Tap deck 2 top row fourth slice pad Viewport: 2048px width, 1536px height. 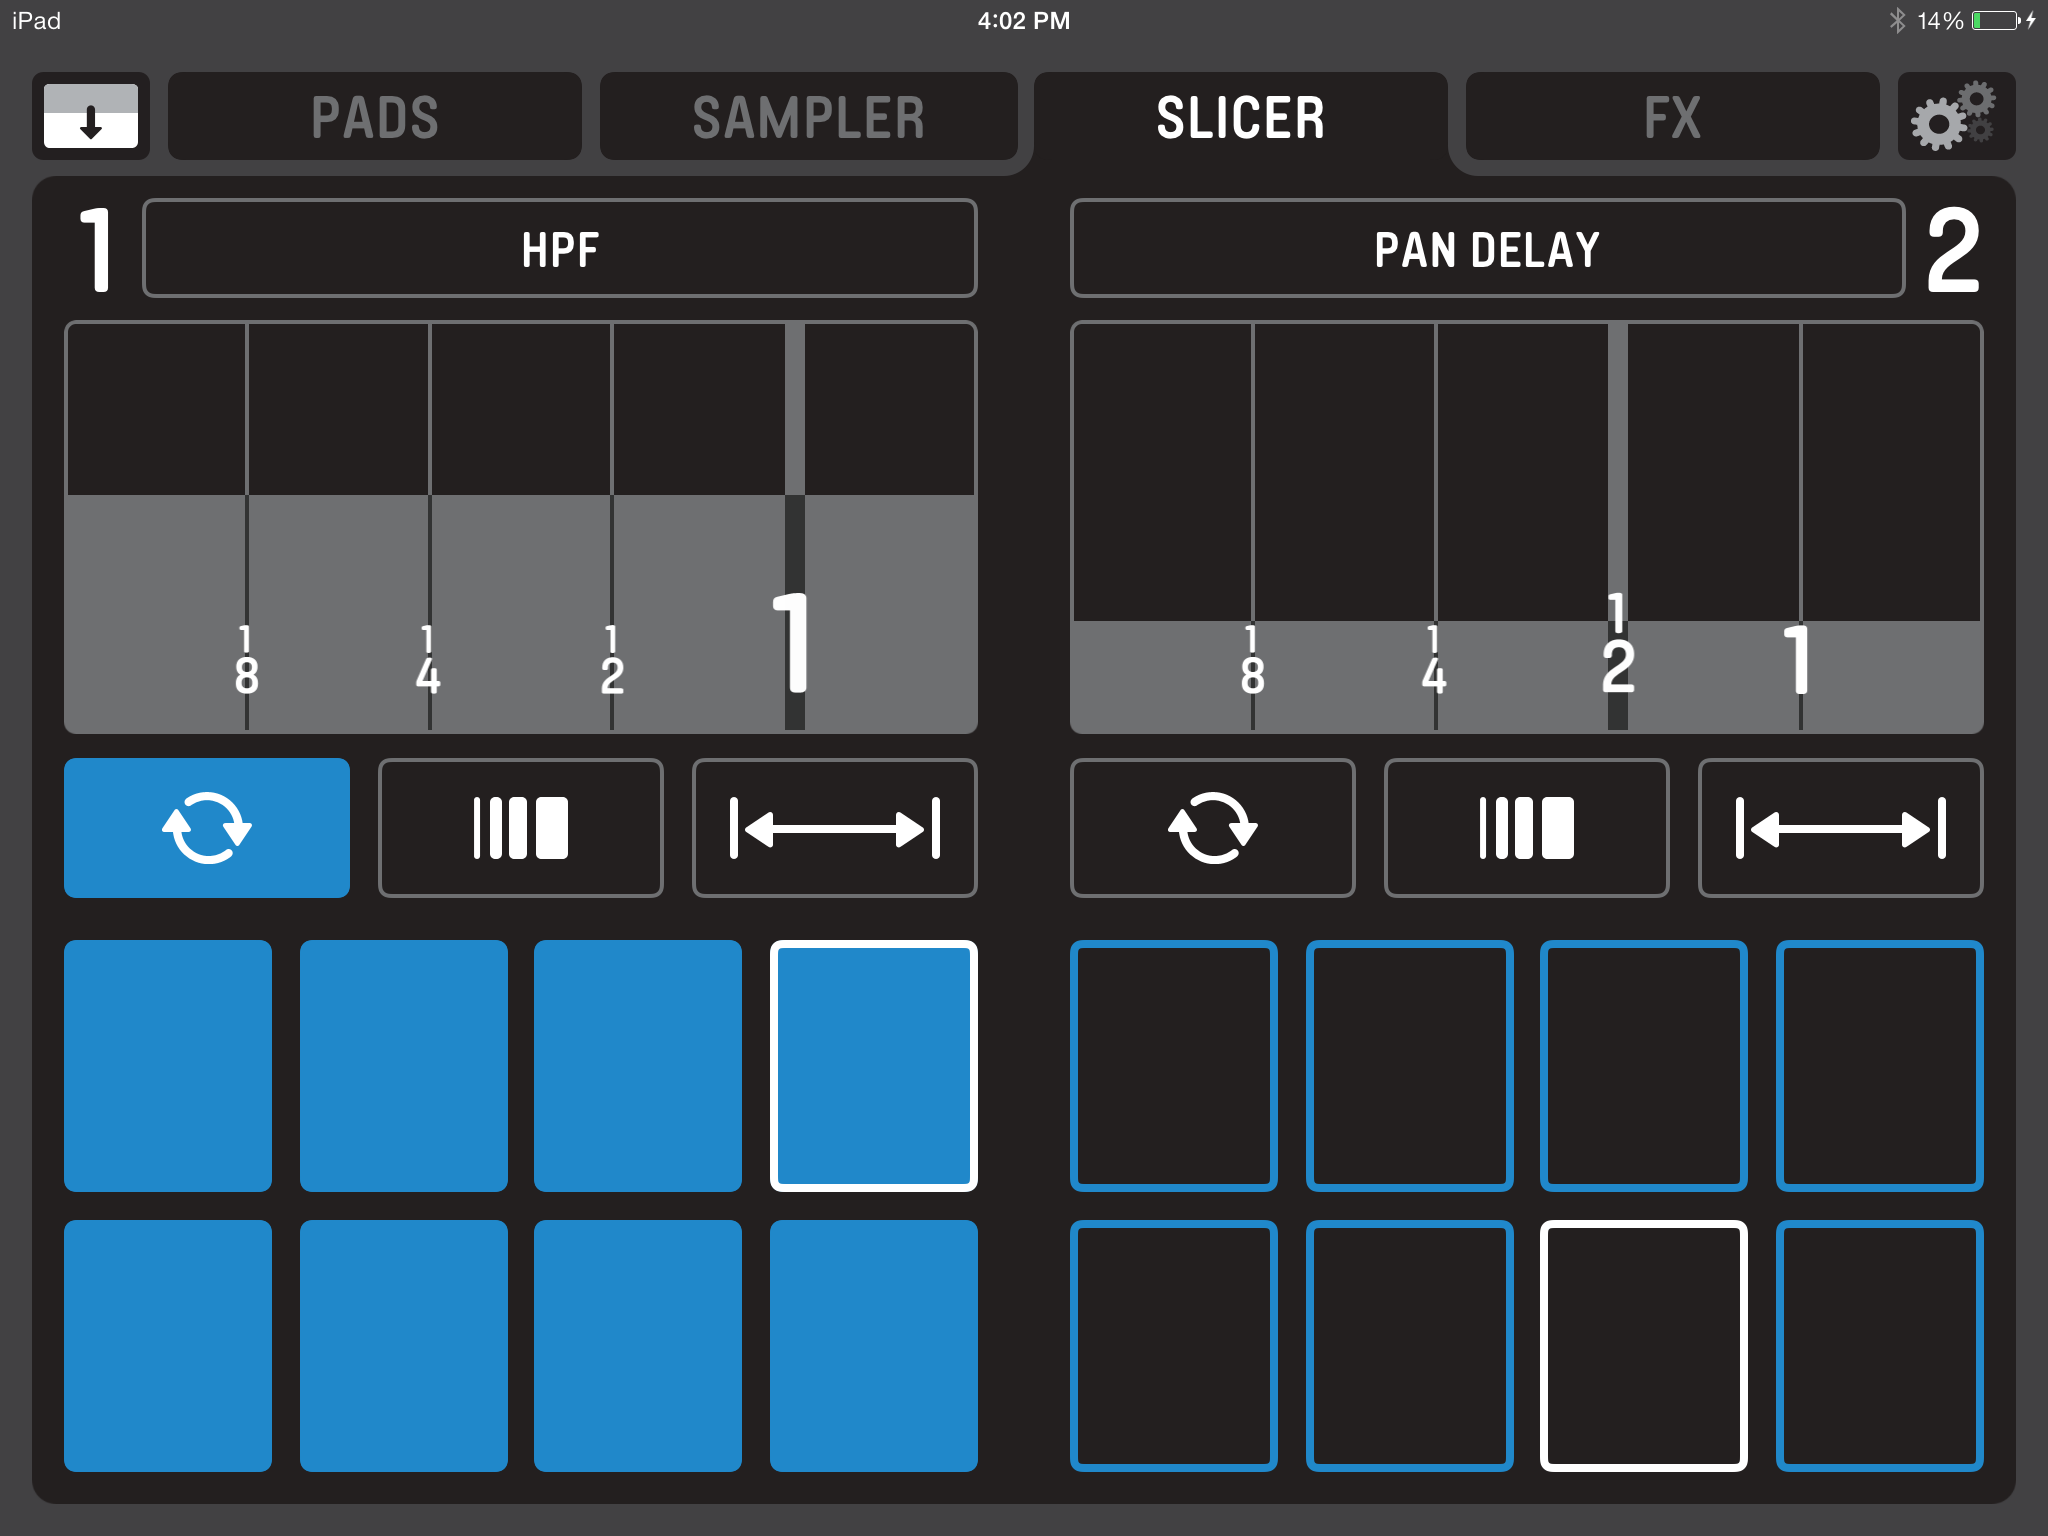(x=1880, y=1066)
